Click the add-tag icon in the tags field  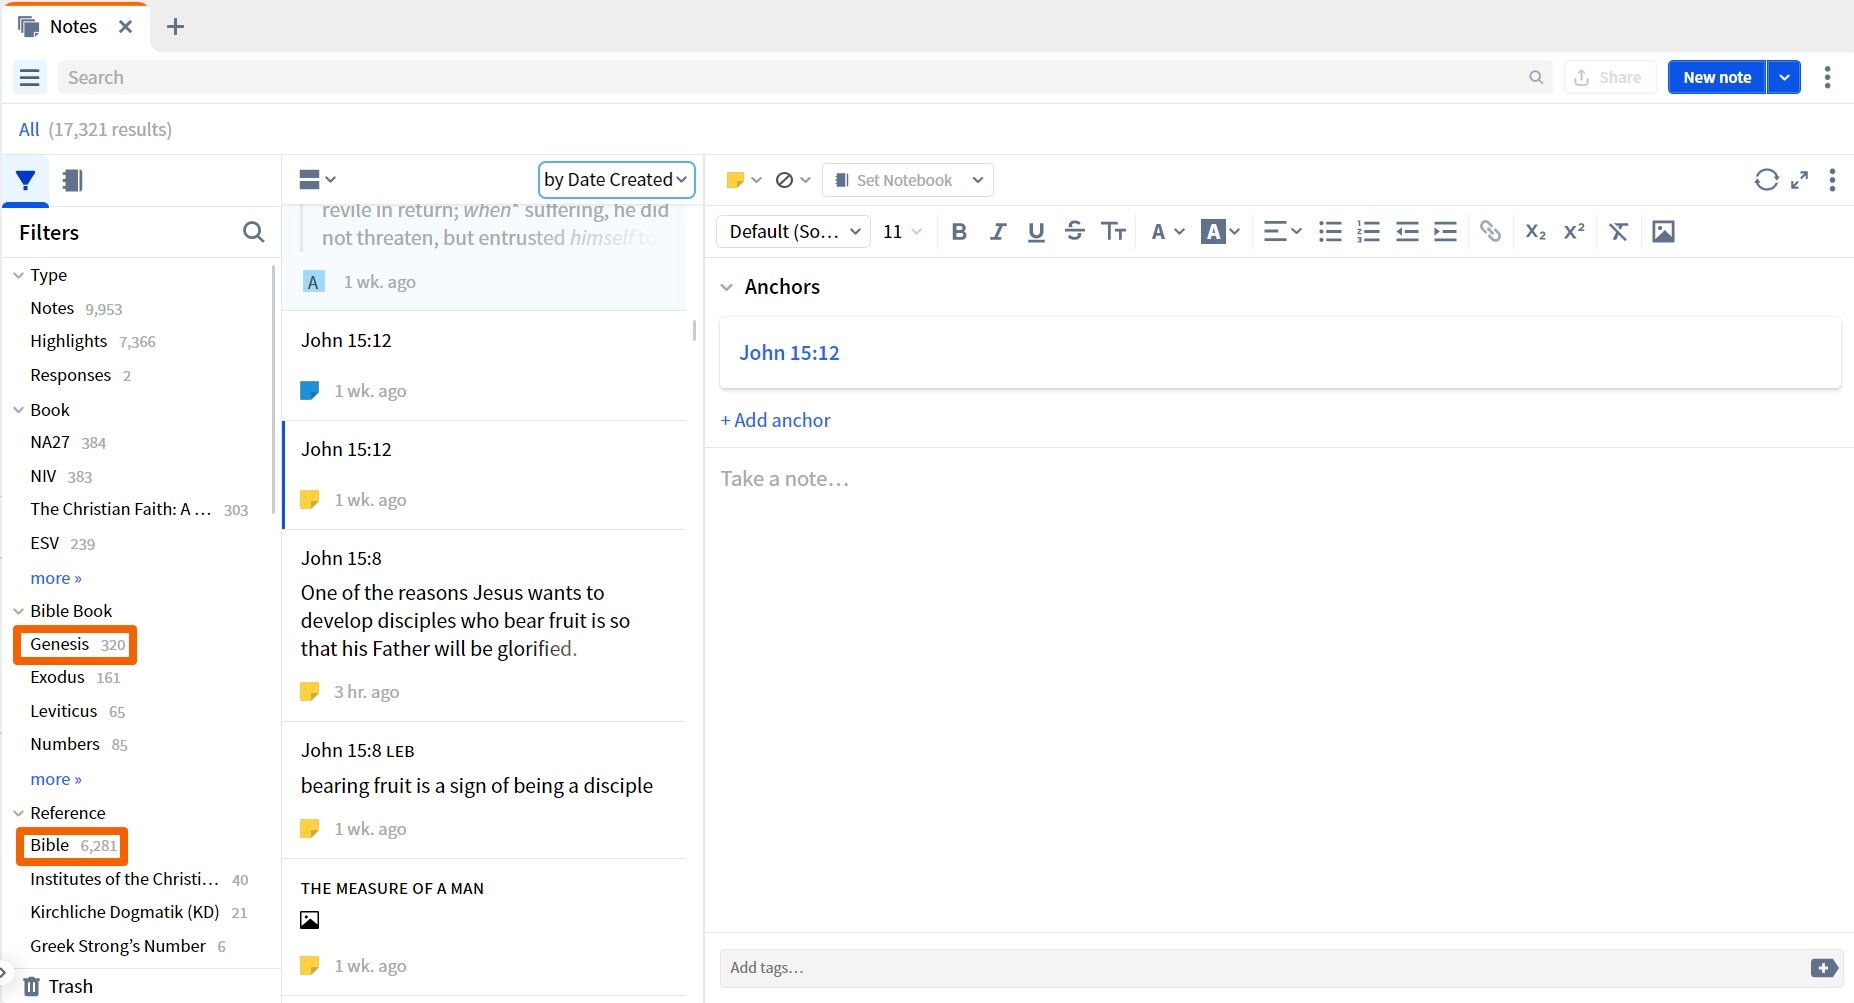click(1824, 968)
